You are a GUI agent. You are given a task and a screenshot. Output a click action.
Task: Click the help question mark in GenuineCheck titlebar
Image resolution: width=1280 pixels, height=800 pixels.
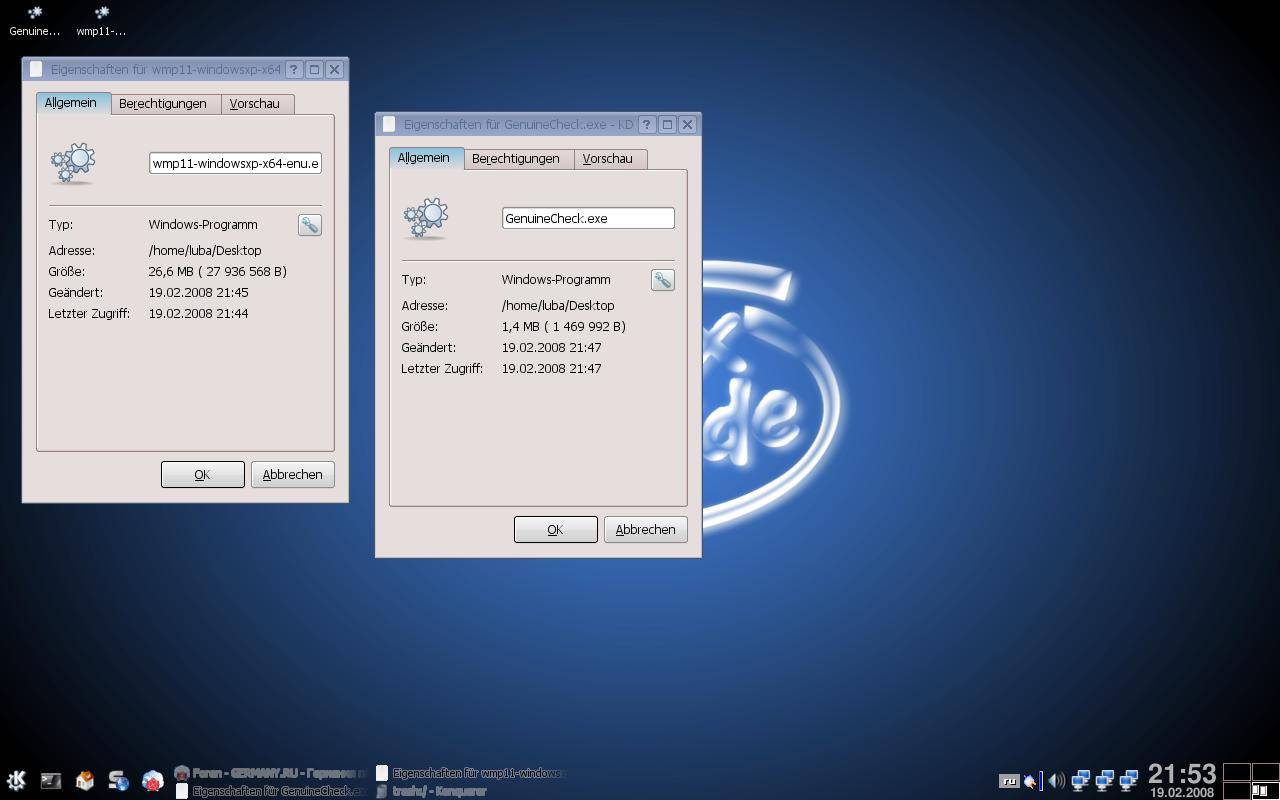pos(647,125)
